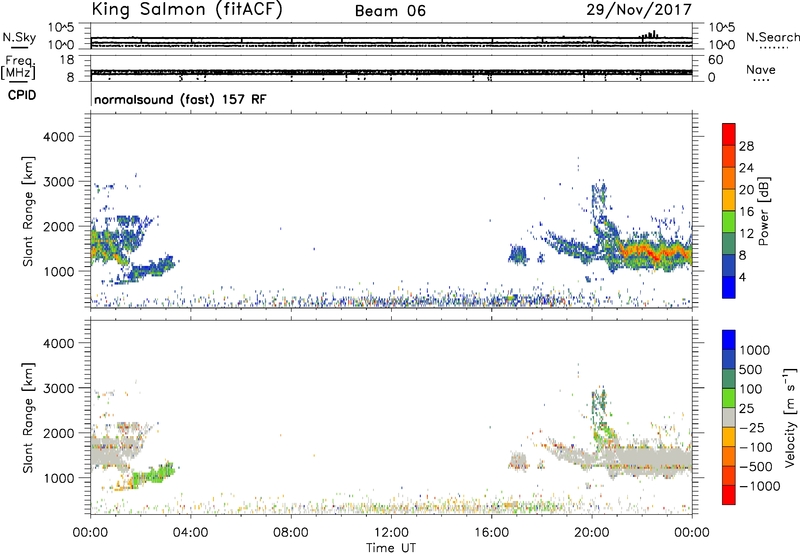
Task: Click the "18" frequency tick label
Action: [67, 60]
